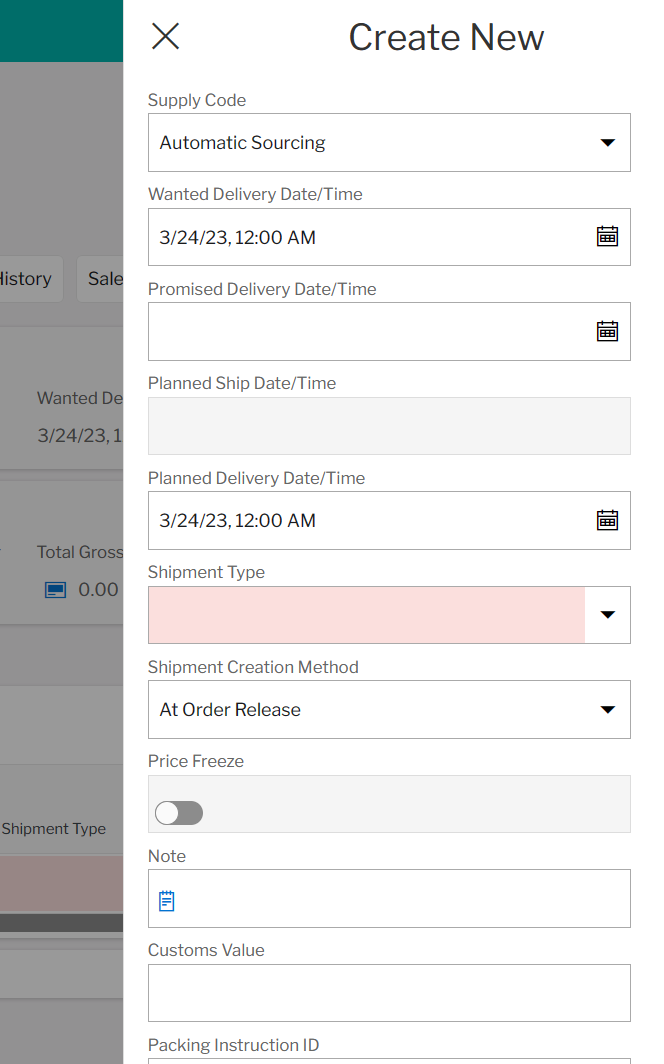Click the Note text field

pyautogui.click(x=389, y=898)
